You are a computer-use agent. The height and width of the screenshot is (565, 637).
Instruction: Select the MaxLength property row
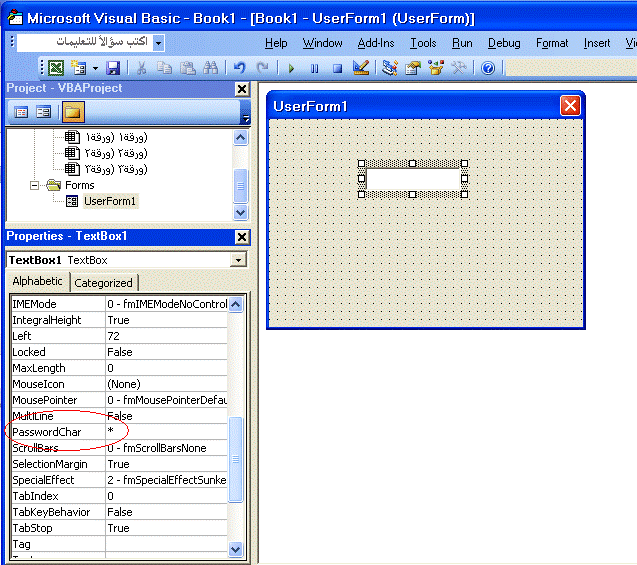point(119,368)
